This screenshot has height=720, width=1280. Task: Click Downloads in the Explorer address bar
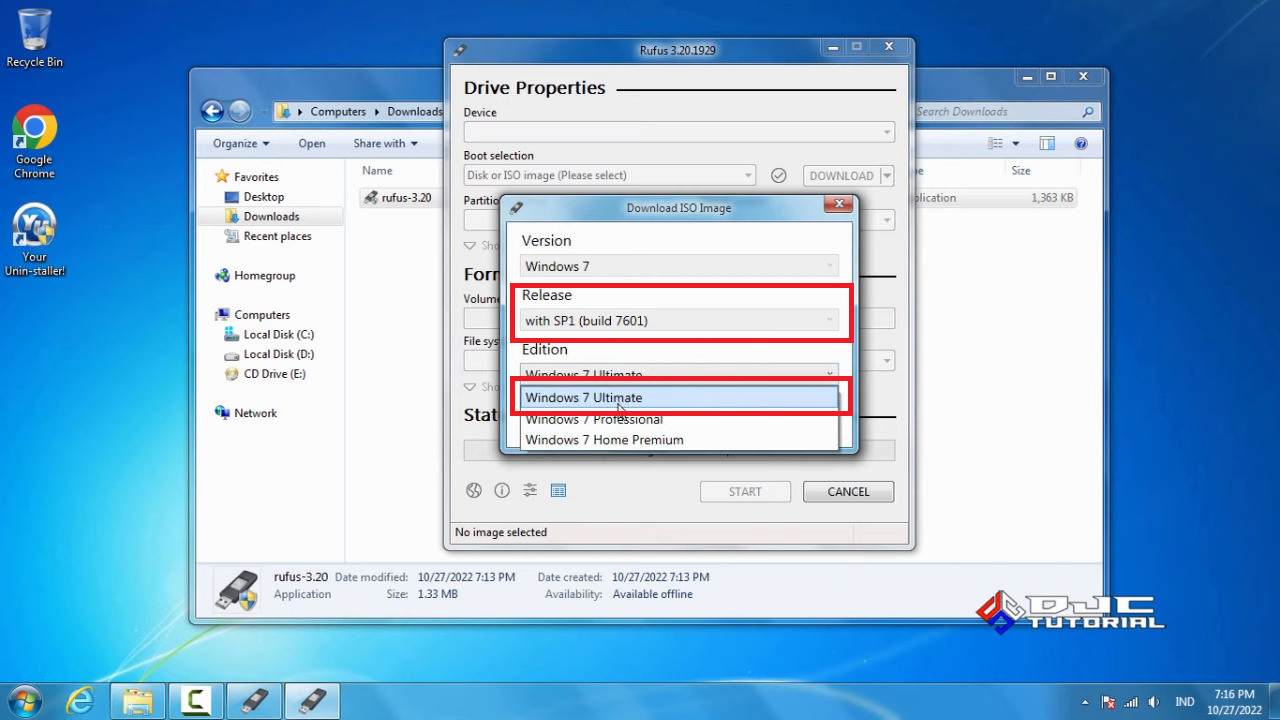(x=414, y=112)
